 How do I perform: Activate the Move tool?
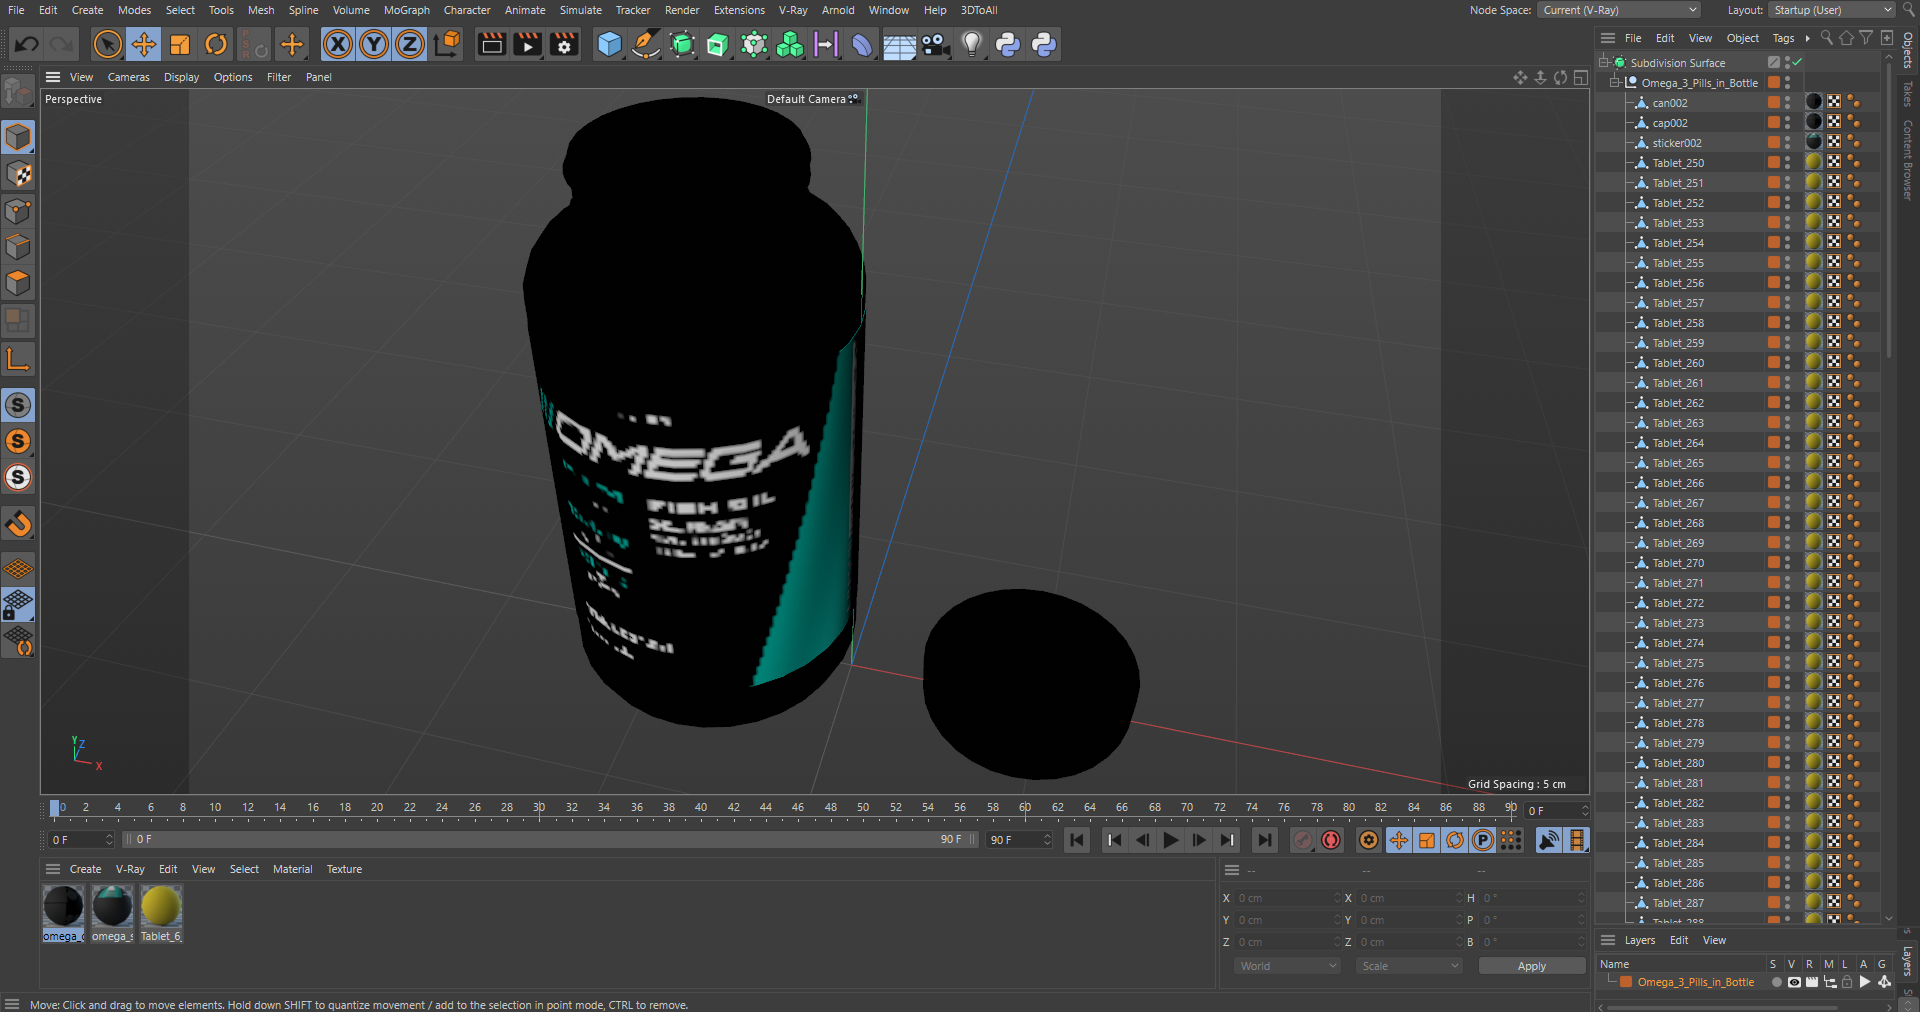[144, 44]
